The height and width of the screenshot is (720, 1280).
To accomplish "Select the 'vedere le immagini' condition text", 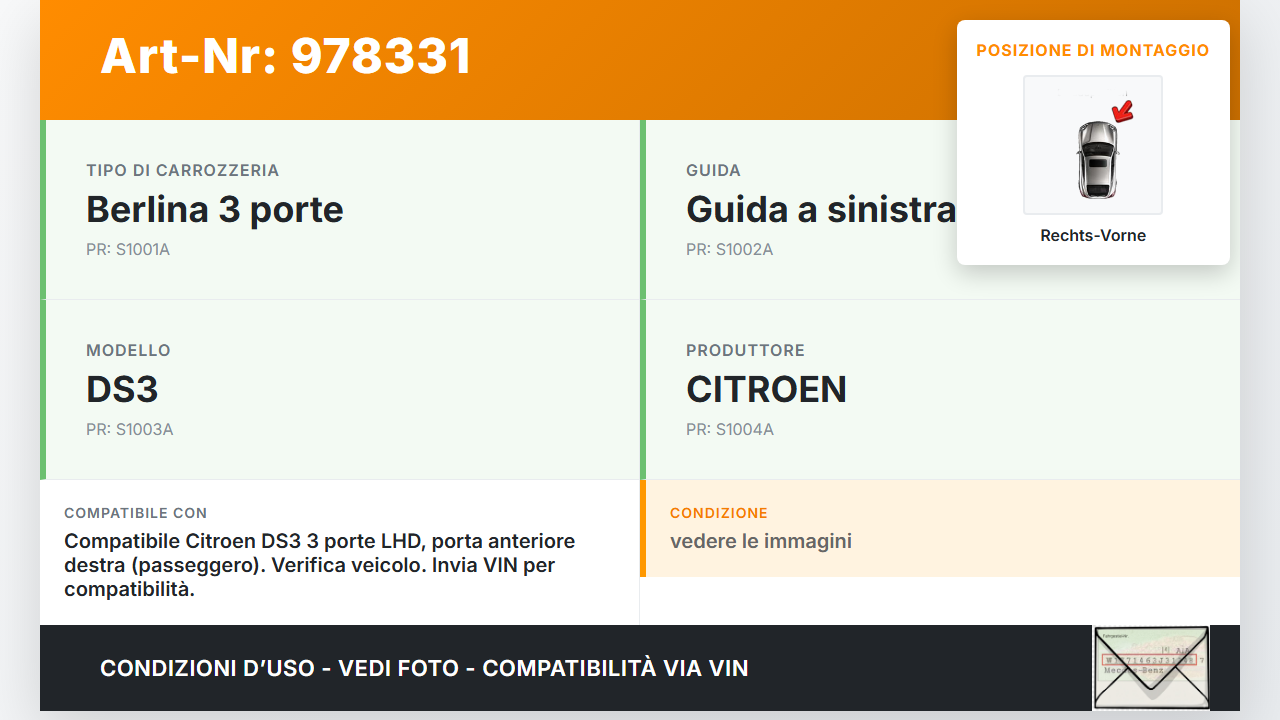I will click(761, 541).
